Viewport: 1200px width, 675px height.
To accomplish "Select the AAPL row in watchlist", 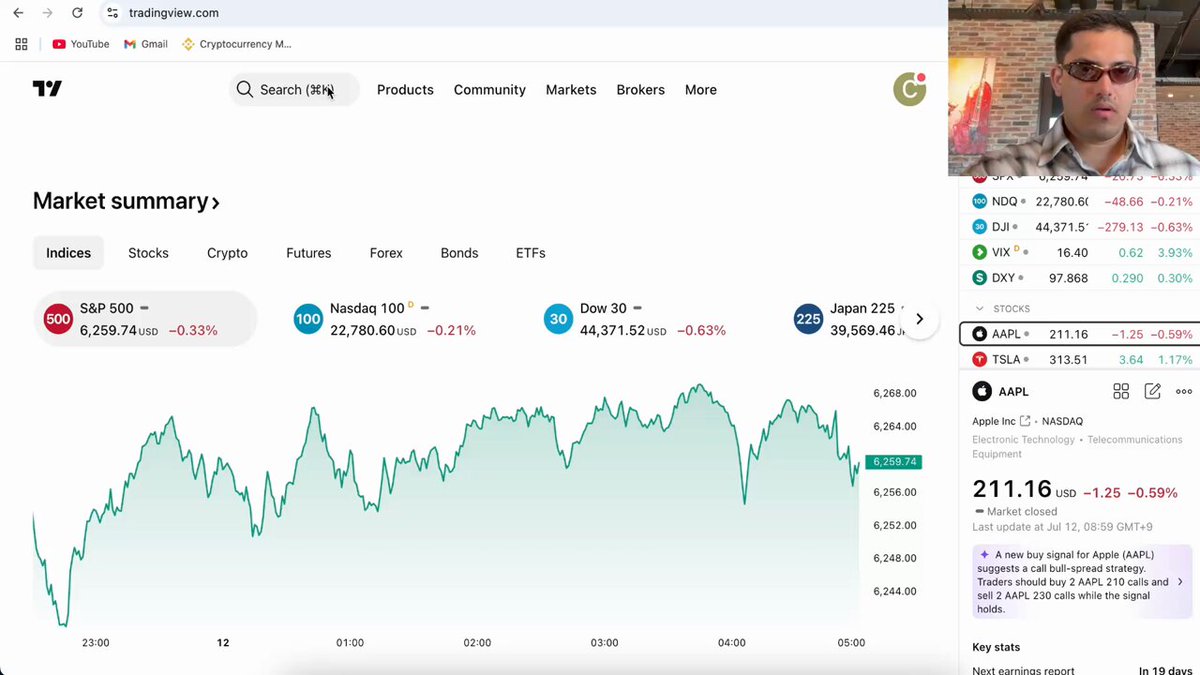I will tap(1080, 334).
